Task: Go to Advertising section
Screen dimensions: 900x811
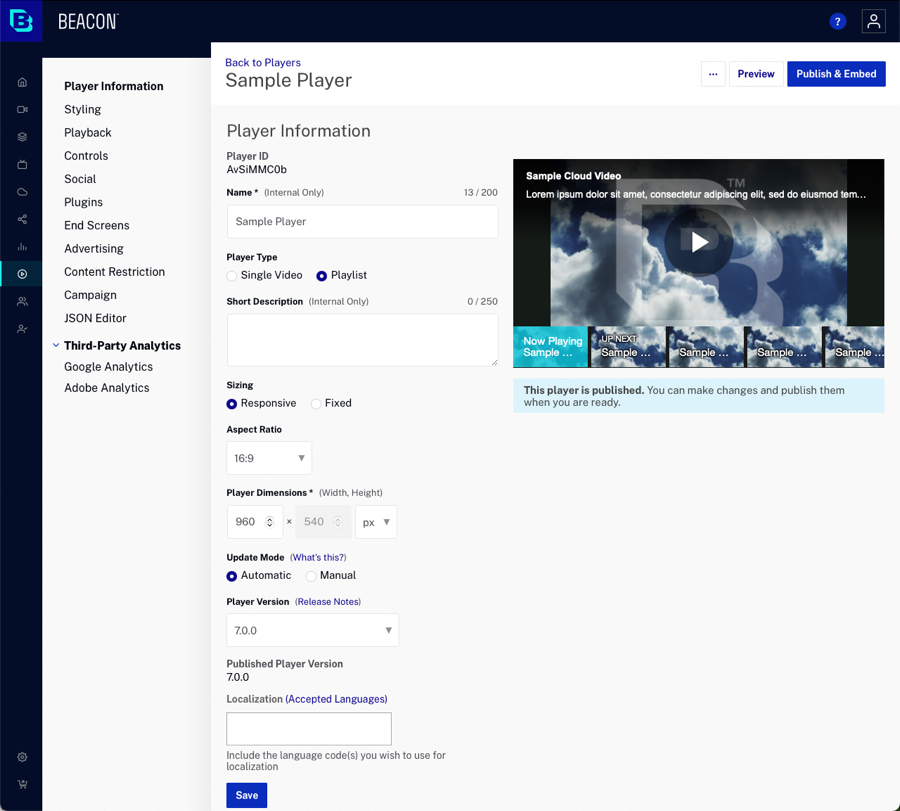Action: [x=94, y=249]
